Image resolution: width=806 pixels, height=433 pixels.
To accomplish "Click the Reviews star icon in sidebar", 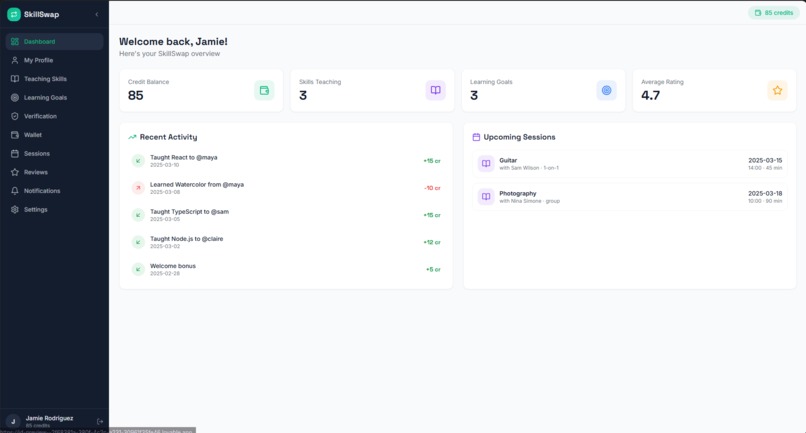I will (15, 172).
